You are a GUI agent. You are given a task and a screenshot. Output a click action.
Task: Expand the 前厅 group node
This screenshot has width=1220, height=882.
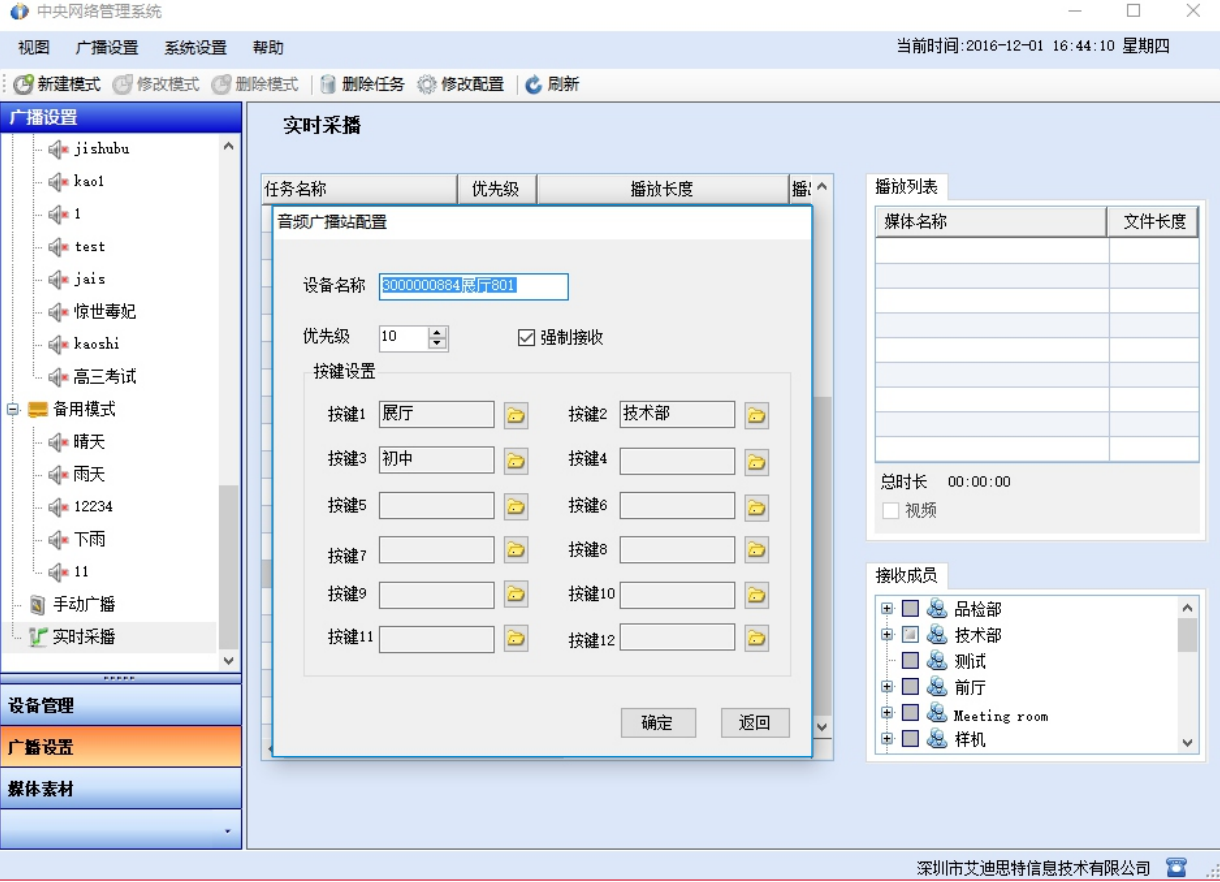click(x=886, y=687)
